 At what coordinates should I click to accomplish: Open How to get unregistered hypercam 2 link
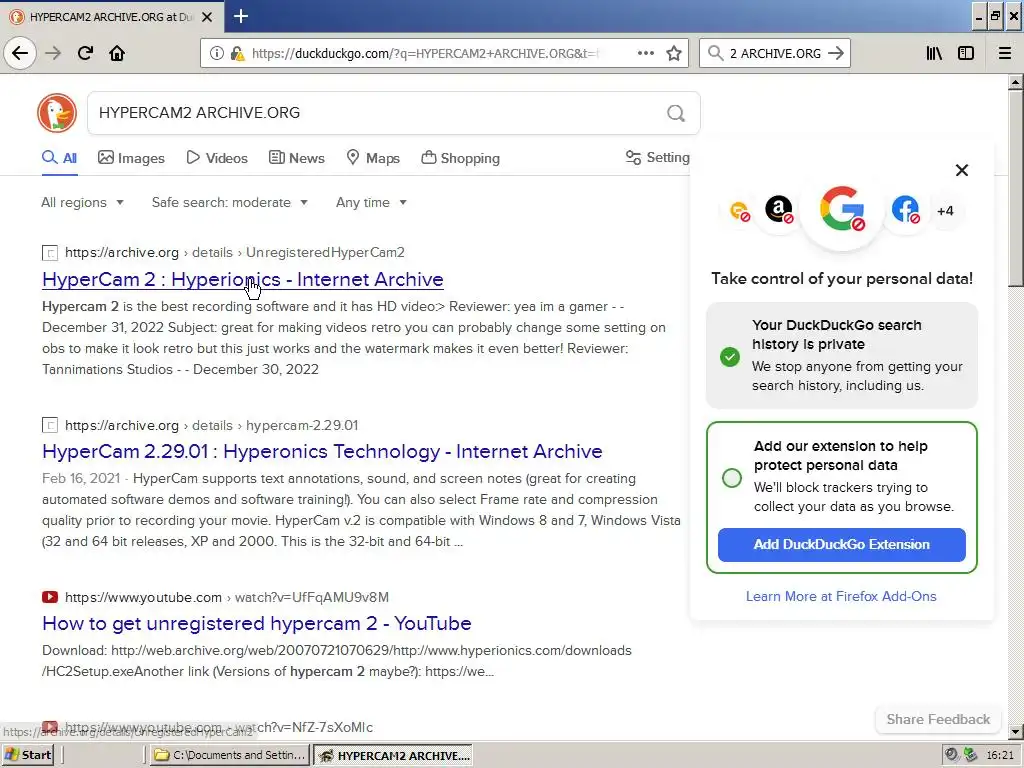(x=257, y=623)
